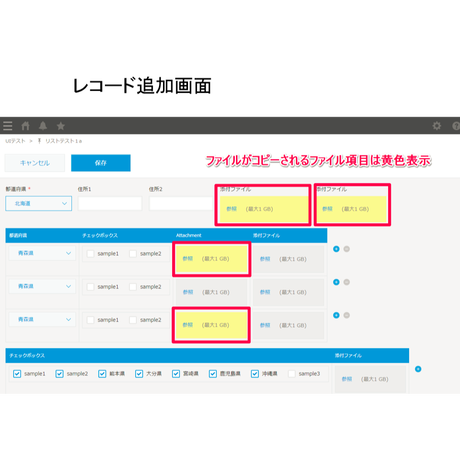
Task: Click 参照 in the third row's Attachment cell
Action: (x=188, y=325)
